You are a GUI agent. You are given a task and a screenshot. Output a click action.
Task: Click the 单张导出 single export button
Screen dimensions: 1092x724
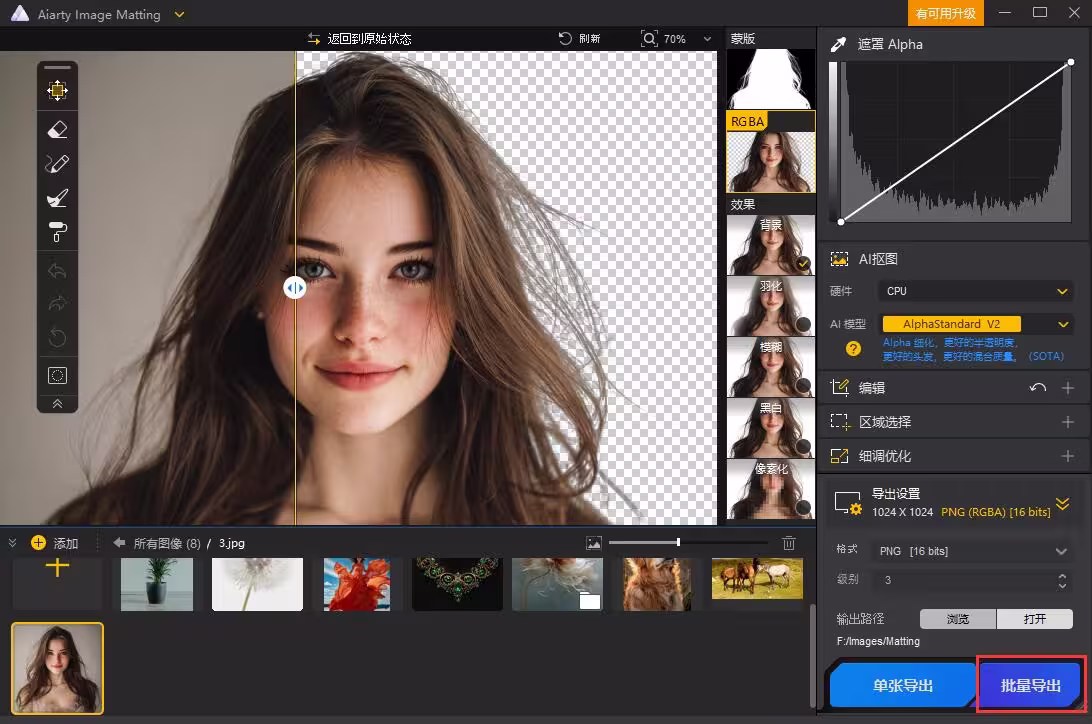point(902,685)
